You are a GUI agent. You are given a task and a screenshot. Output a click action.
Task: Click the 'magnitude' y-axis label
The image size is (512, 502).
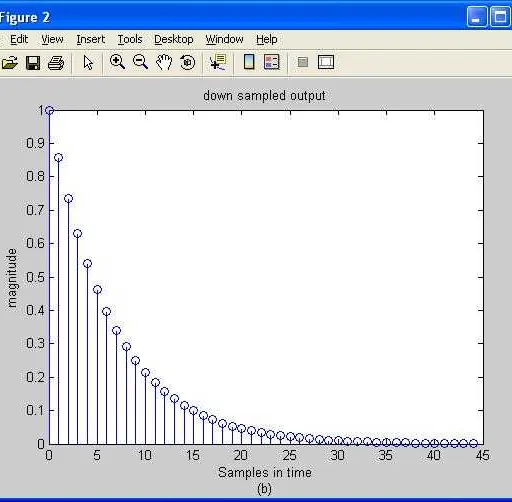point(12,278)
